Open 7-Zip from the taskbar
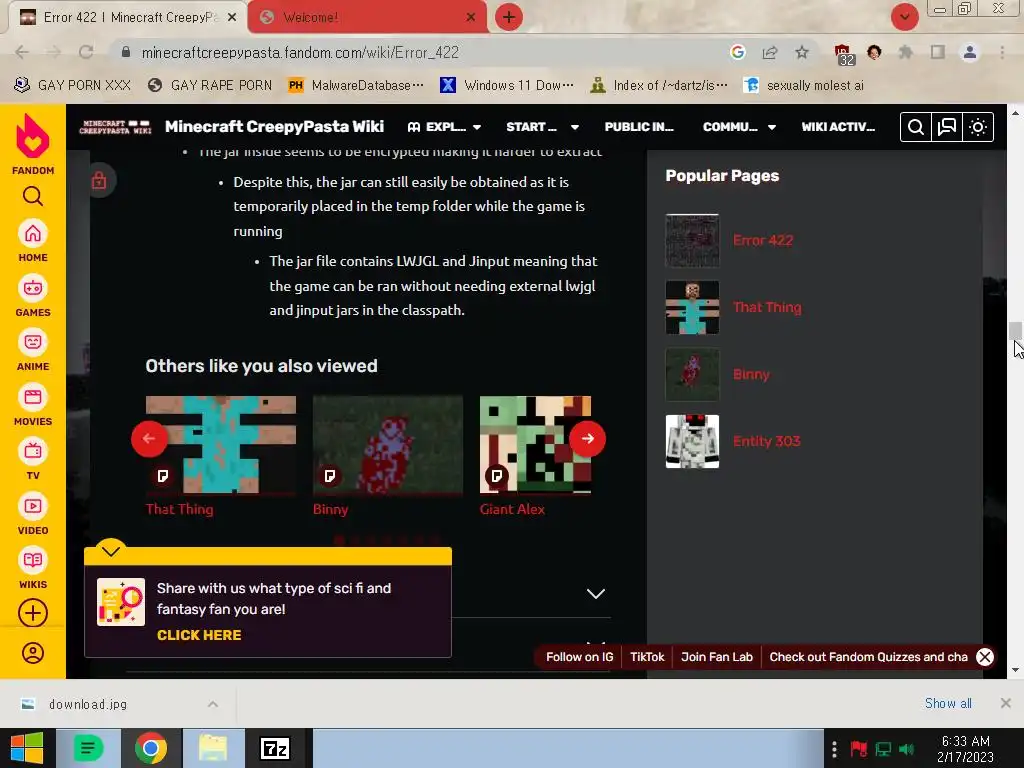The image size is (1024, 768). 275,748
